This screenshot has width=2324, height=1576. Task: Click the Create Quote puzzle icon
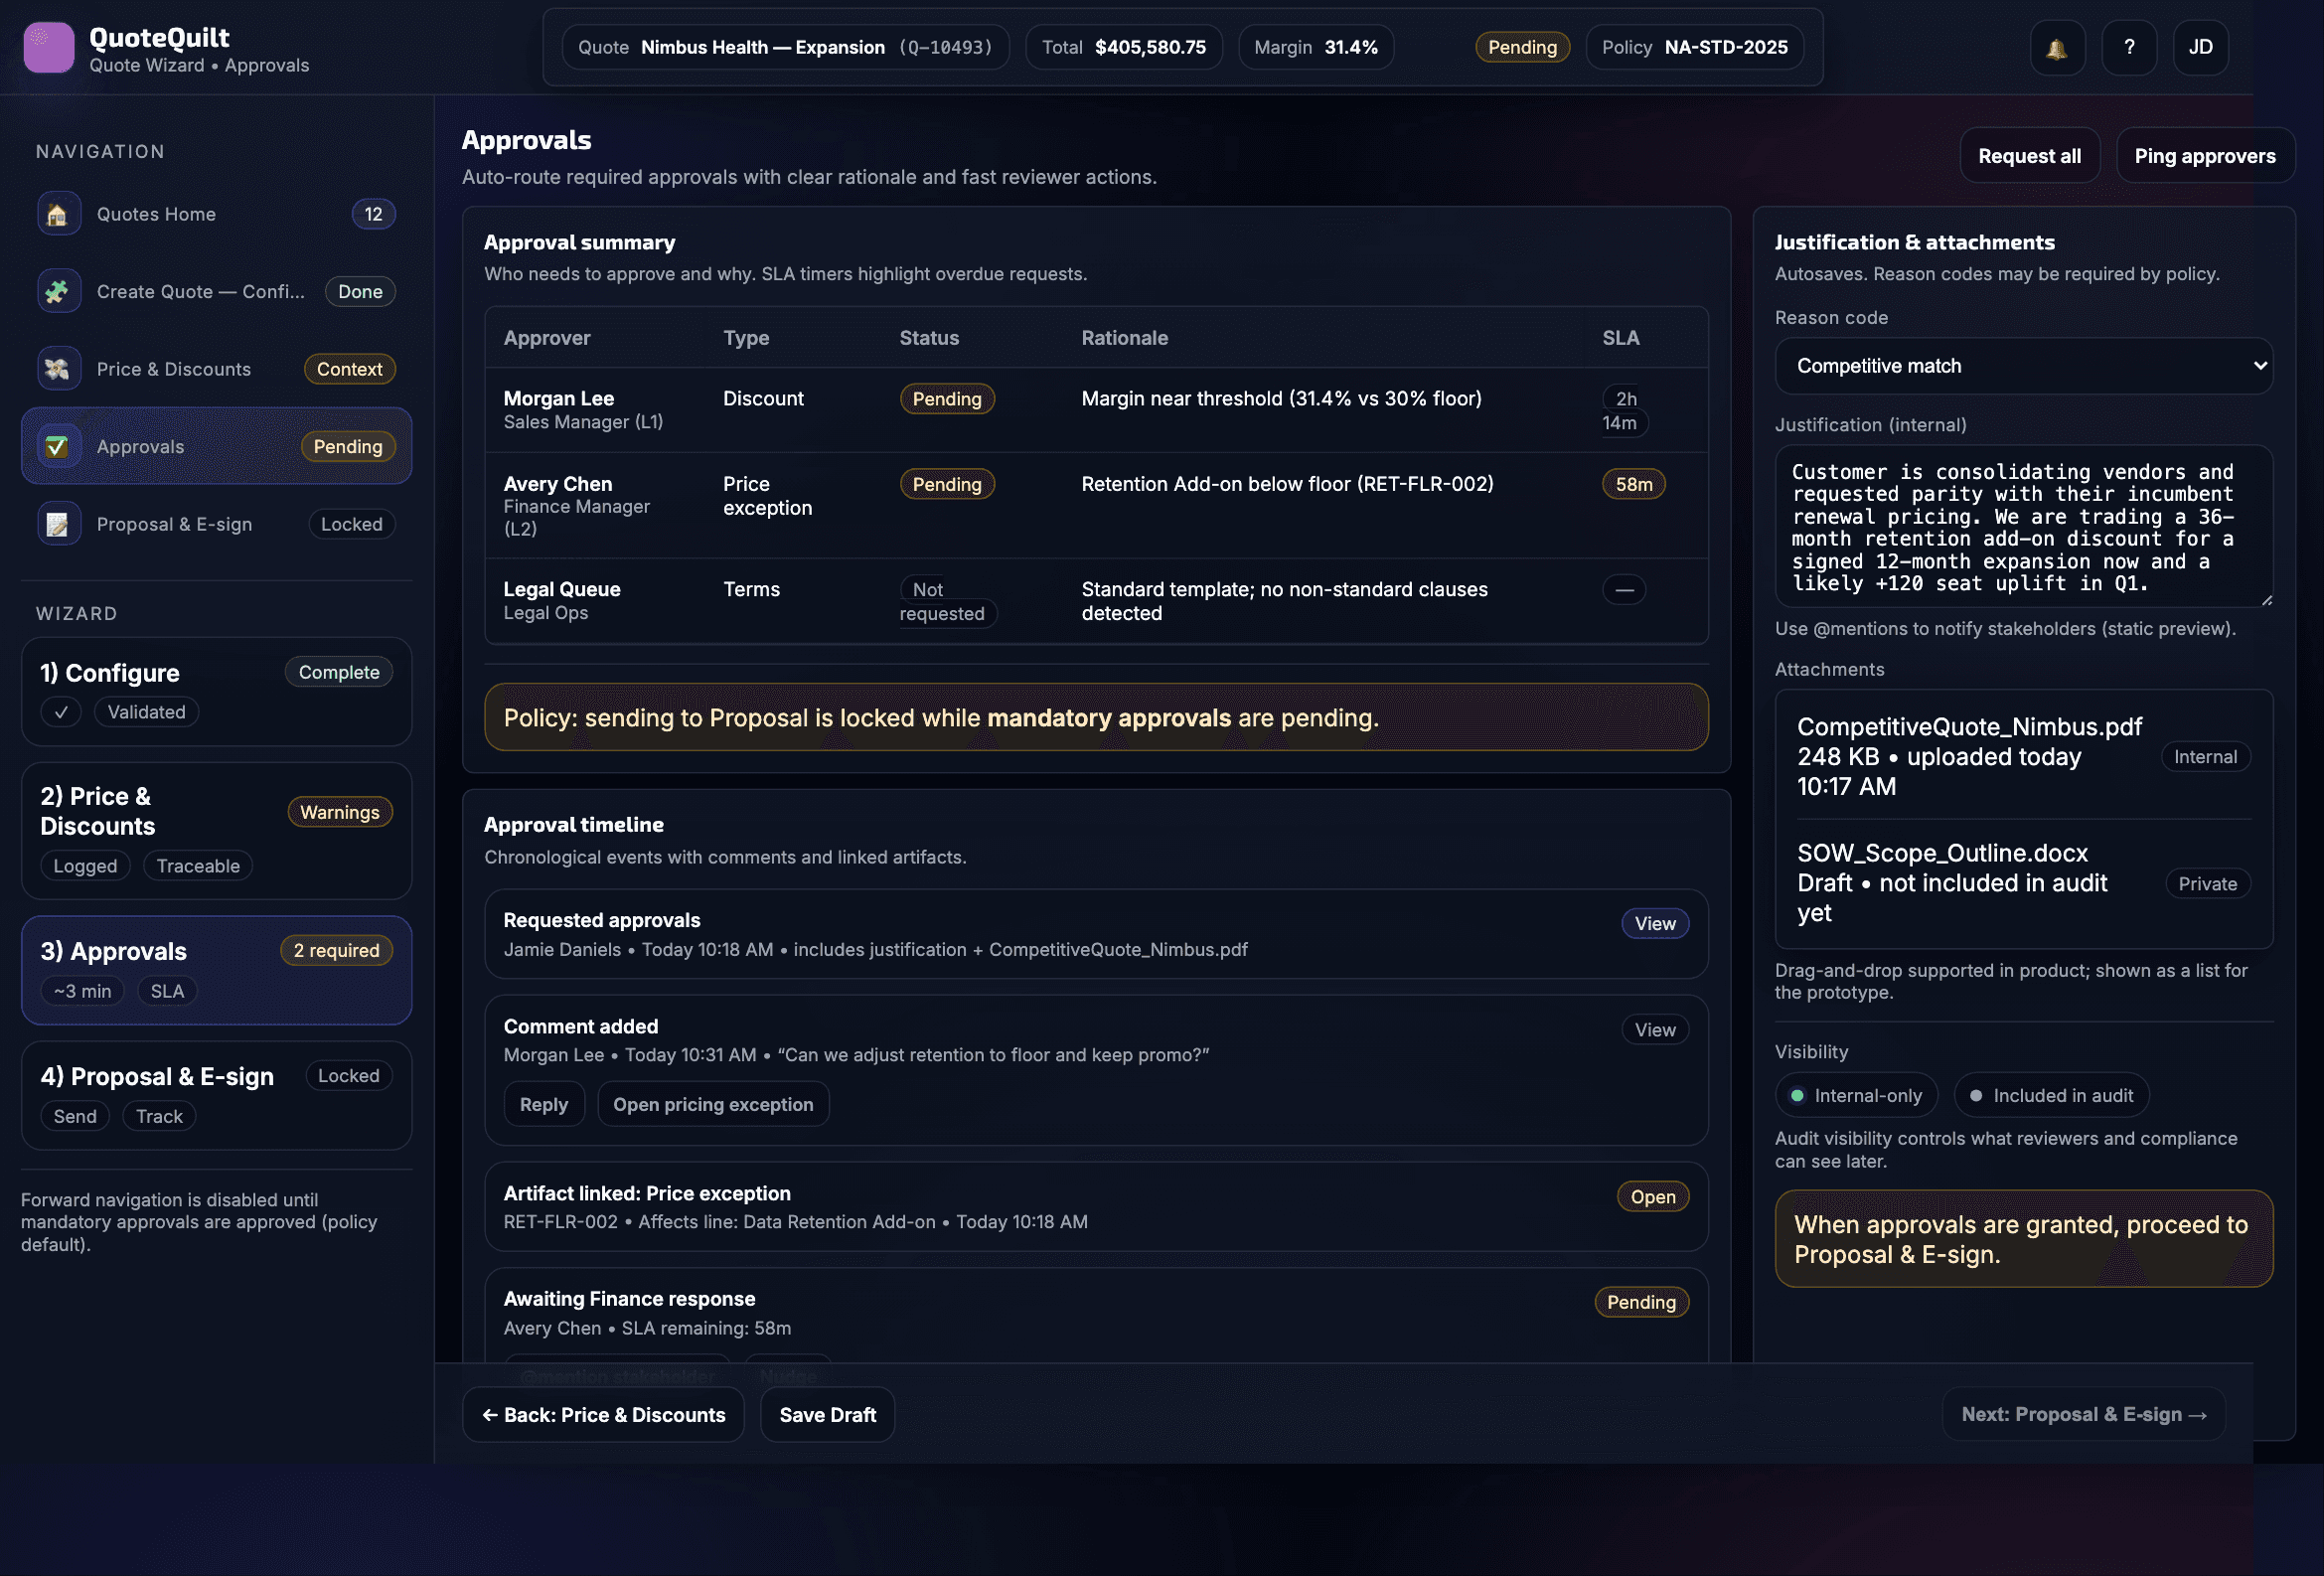point(58,291)
